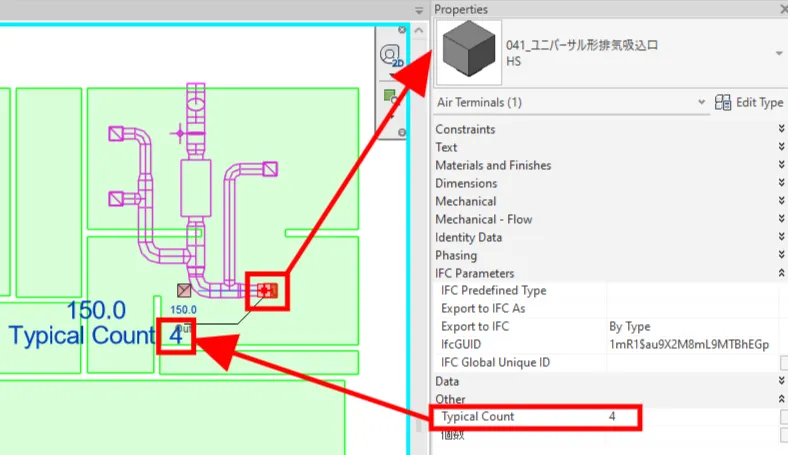
Task: Click the rectangular duct equipment box in the center
Action: [192, 187]
